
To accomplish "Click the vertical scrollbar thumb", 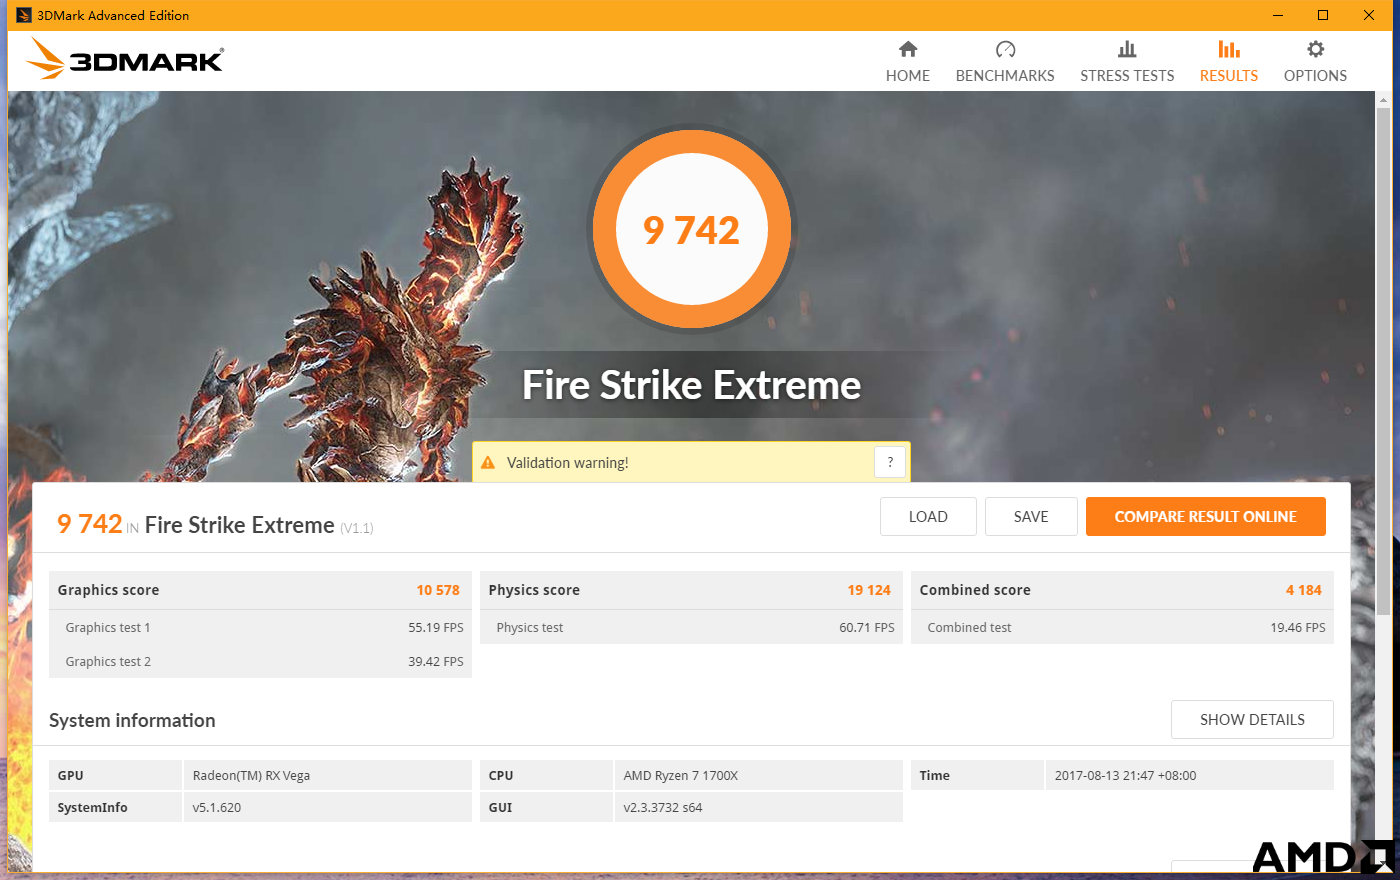I will (x=1384, y=360).
